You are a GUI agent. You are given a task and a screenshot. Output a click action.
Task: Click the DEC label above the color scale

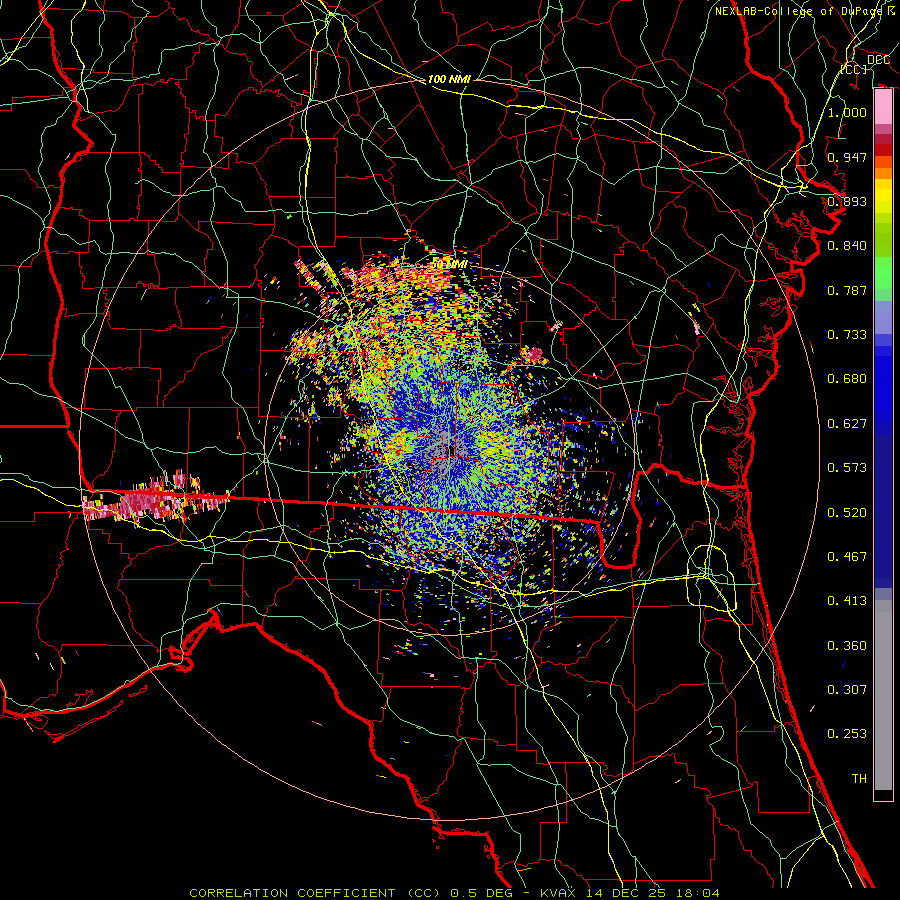(x=878, y=60)
